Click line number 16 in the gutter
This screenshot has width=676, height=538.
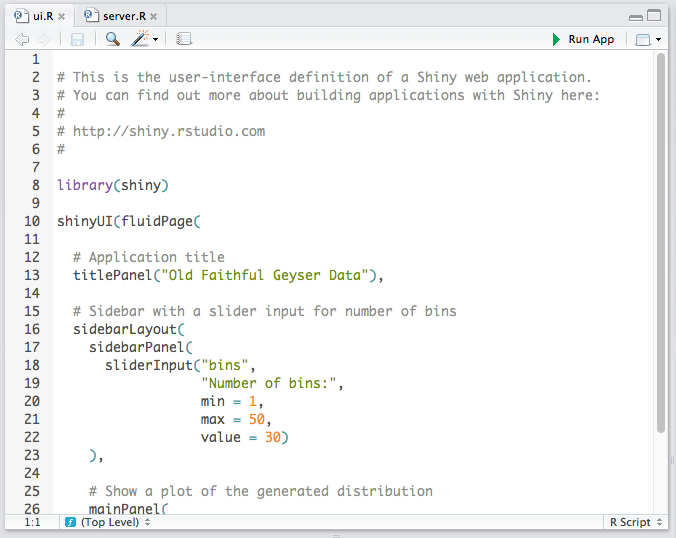pyautogui.click(x=32, y=329)
